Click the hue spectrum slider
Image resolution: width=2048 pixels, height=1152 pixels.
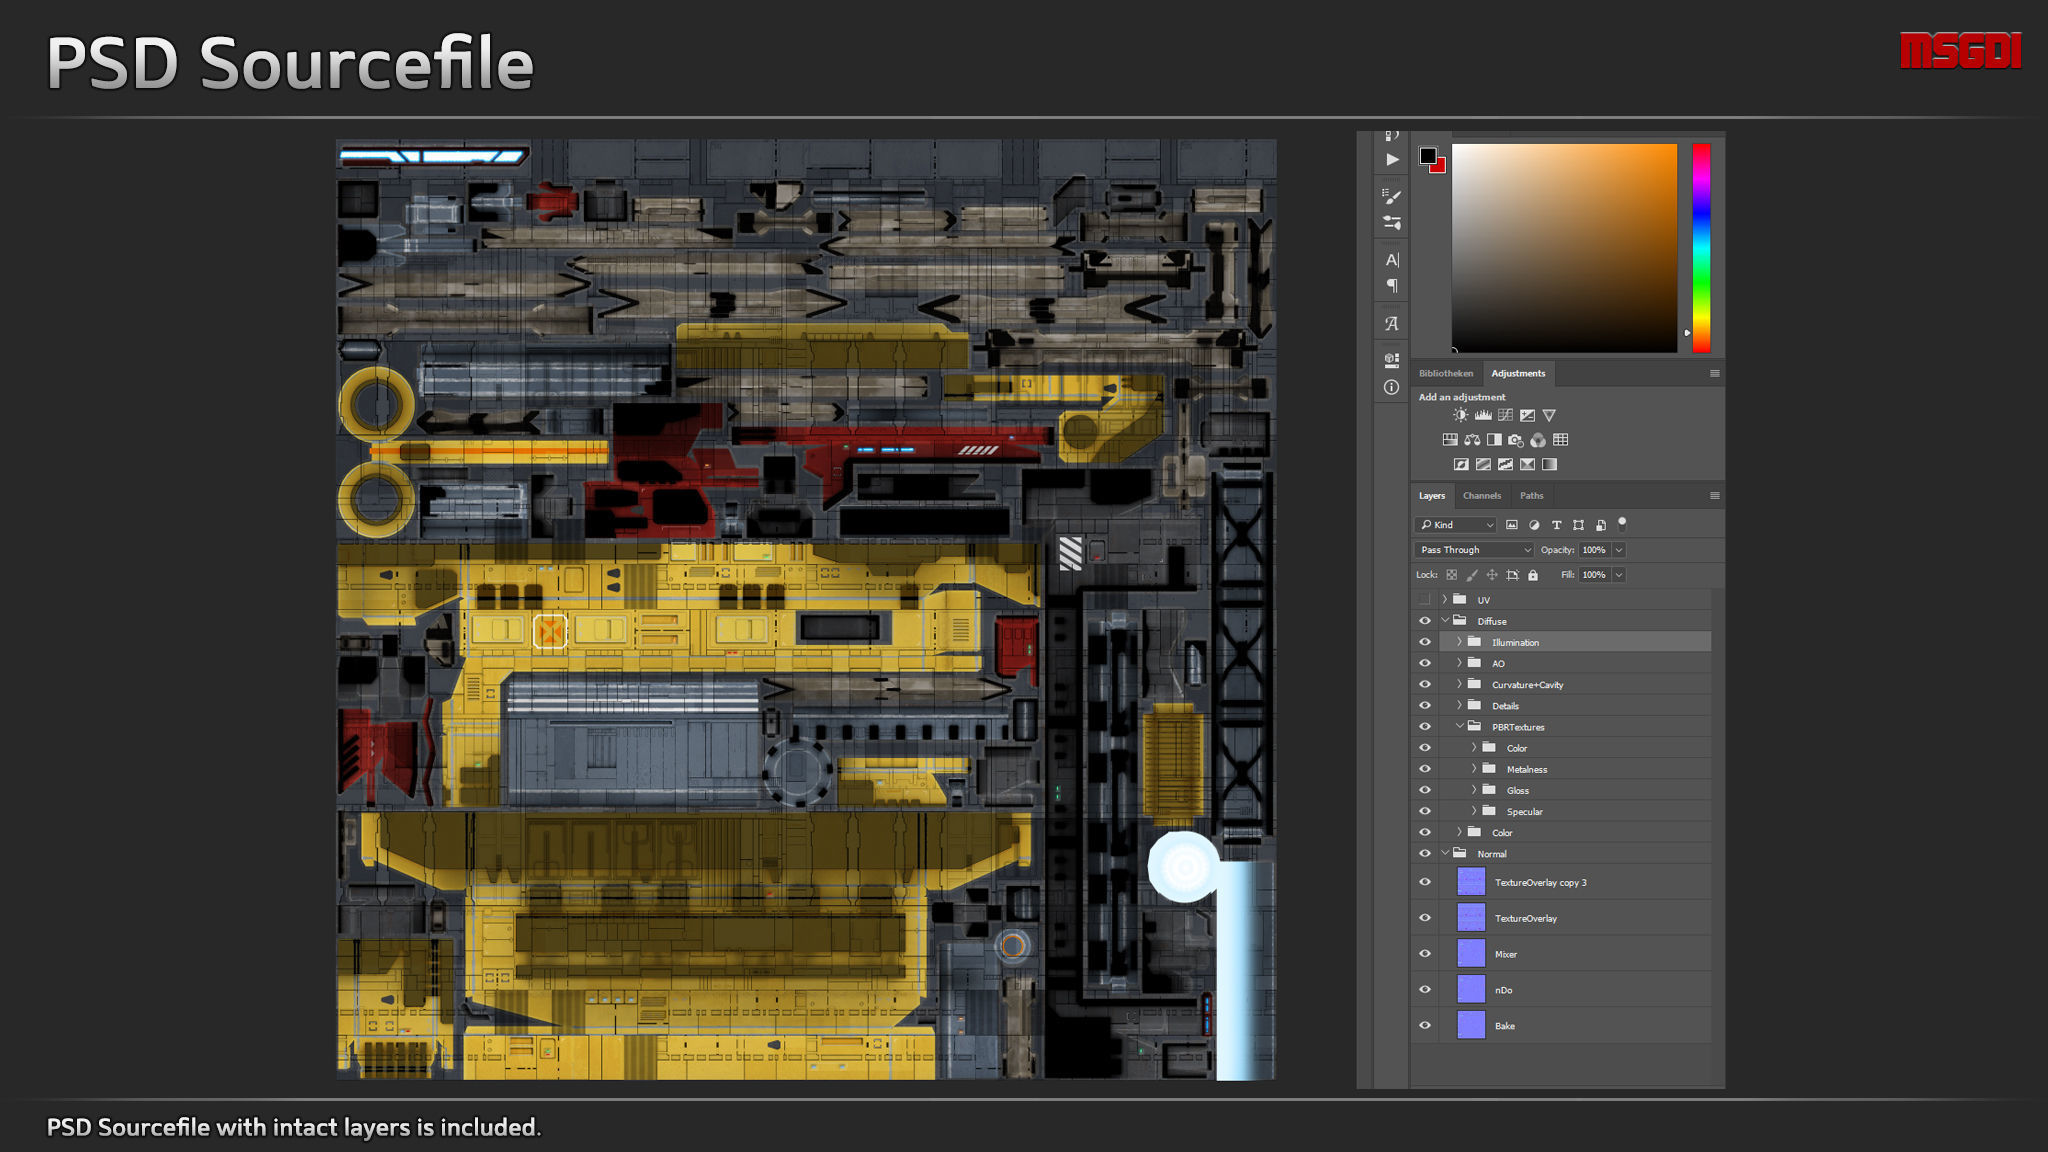pyautogui.click(x=1701, y=248)
